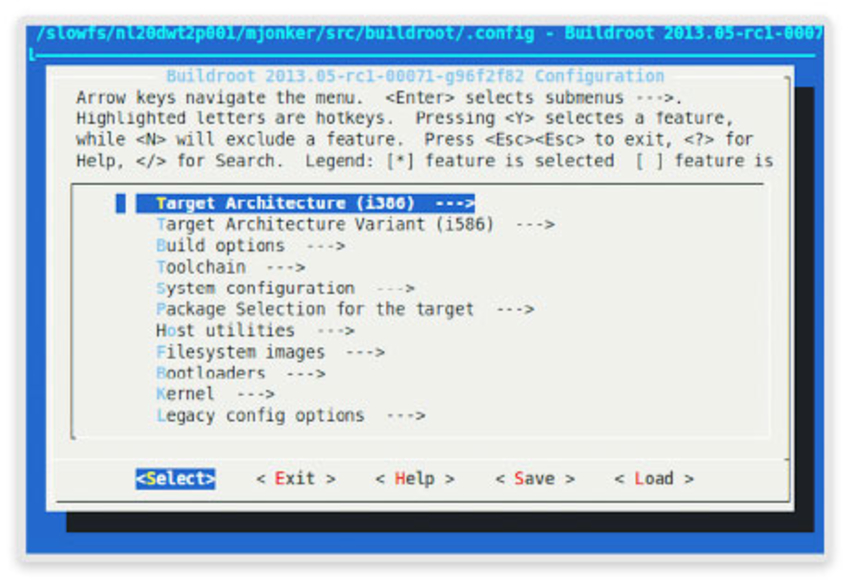Expand the Toolchain submenu
Viewport: 850px width, 586px height.
pos(200,267)
